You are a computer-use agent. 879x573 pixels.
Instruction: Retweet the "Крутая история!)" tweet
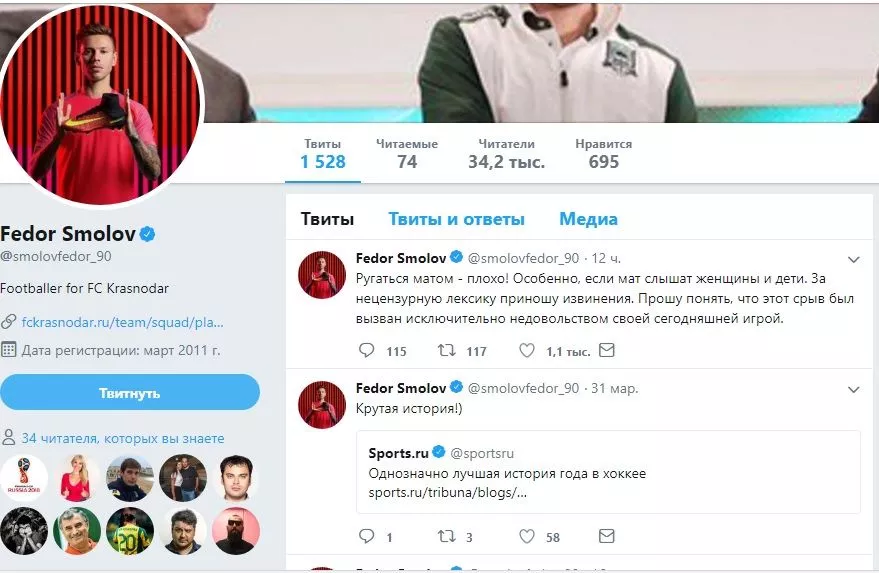(447, 537)
